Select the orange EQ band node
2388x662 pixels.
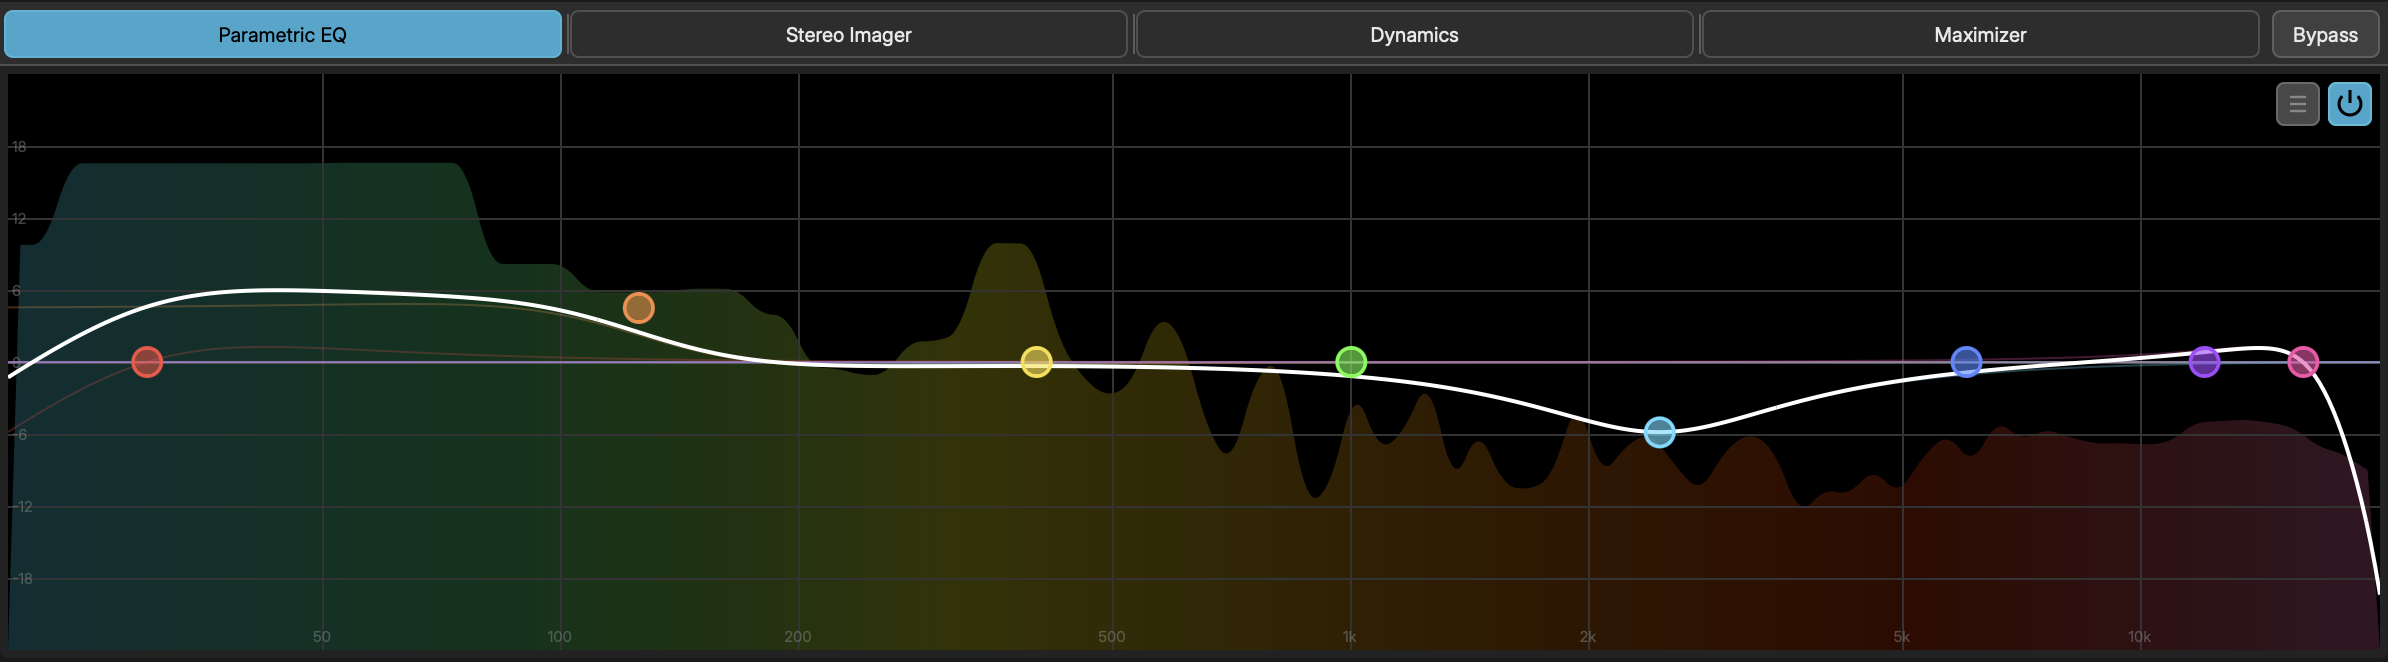[x=639, y=308]
